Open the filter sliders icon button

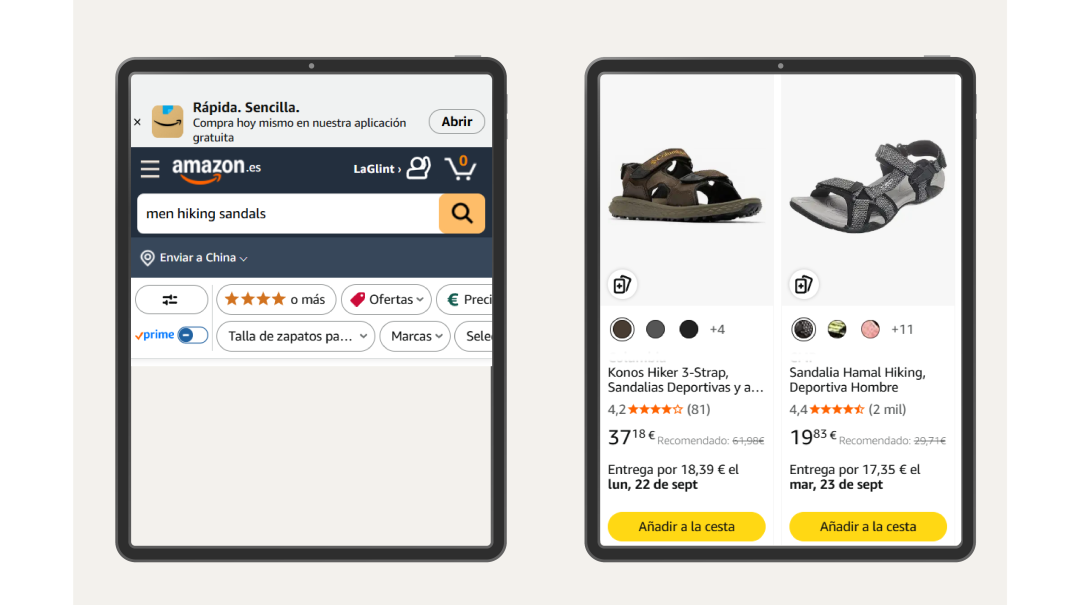click(171, 300)
